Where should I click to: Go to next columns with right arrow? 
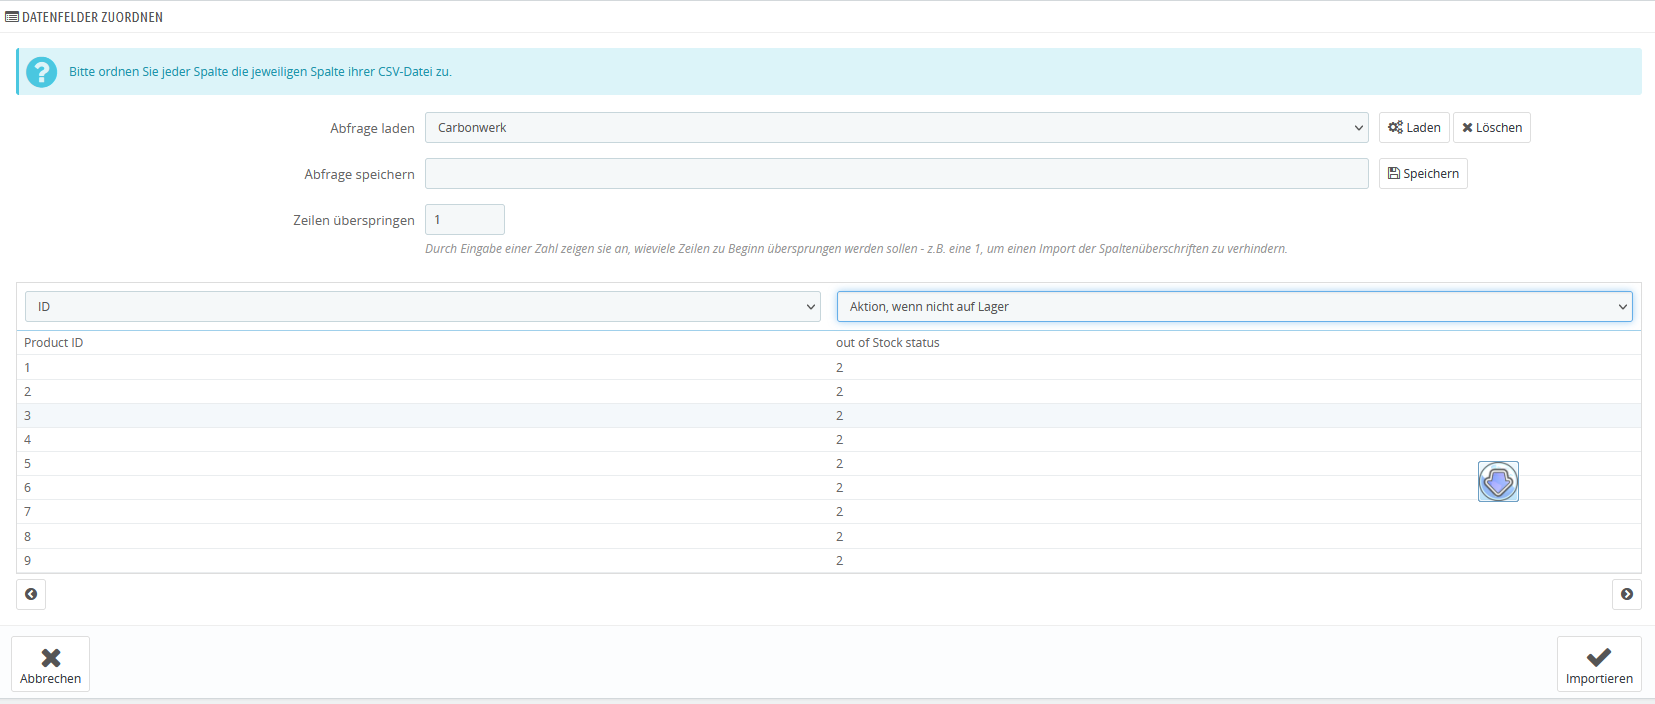[1627, 594]
